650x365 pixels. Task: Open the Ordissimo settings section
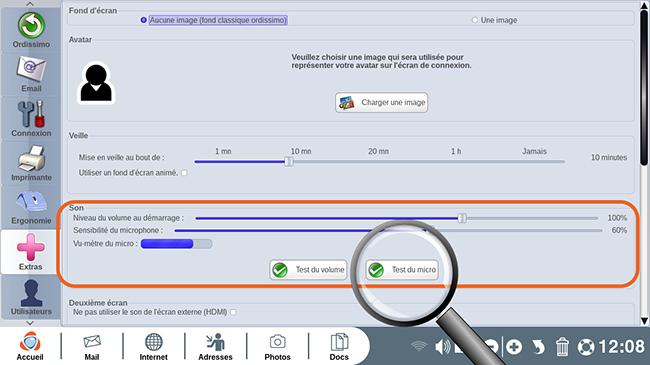tap(31, 30)
